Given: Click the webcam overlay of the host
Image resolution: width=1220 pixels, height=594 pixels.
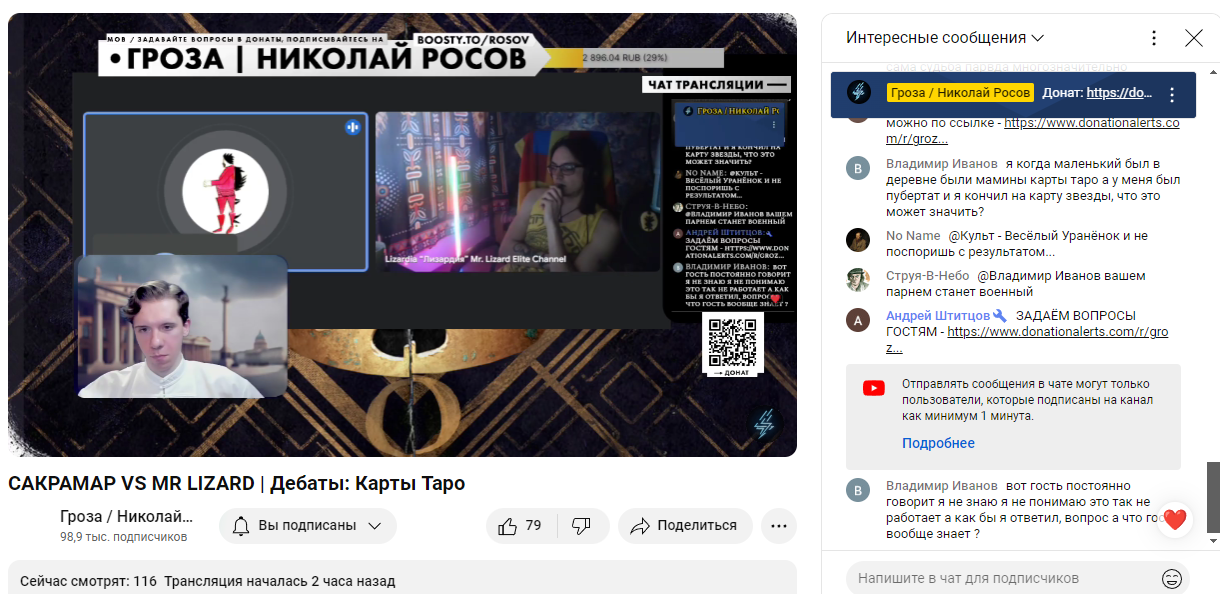Looking at the screenshot, I should point(181,327).
